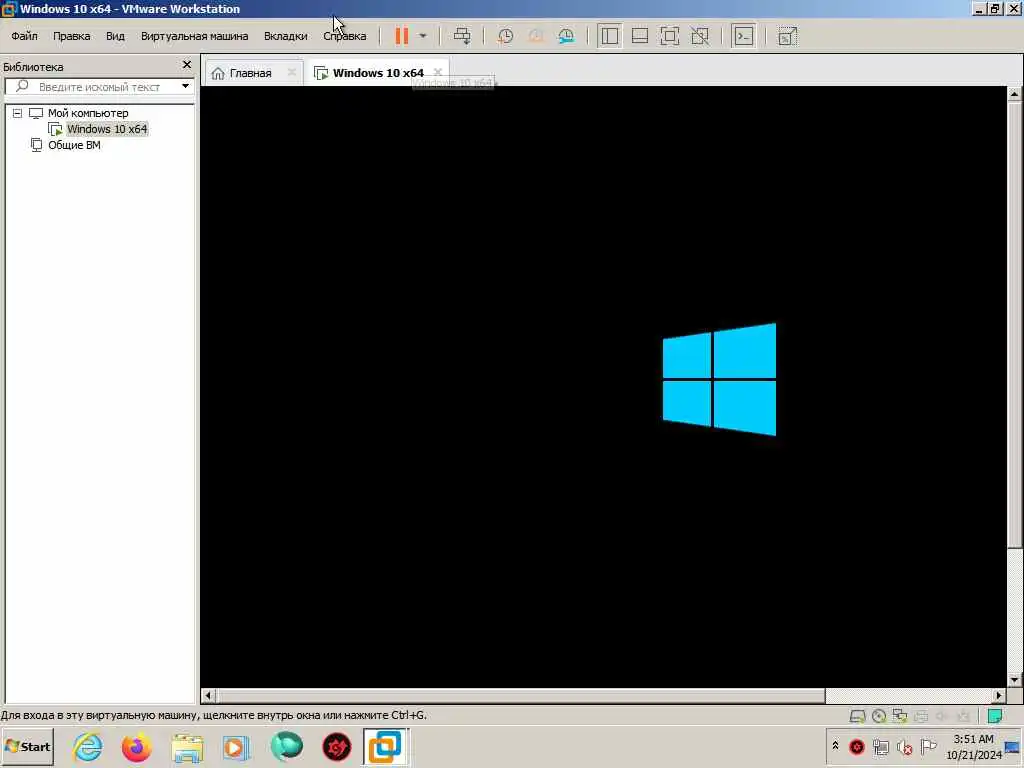
Task: Switch to Unity mode icon
Action: point(699,36)
